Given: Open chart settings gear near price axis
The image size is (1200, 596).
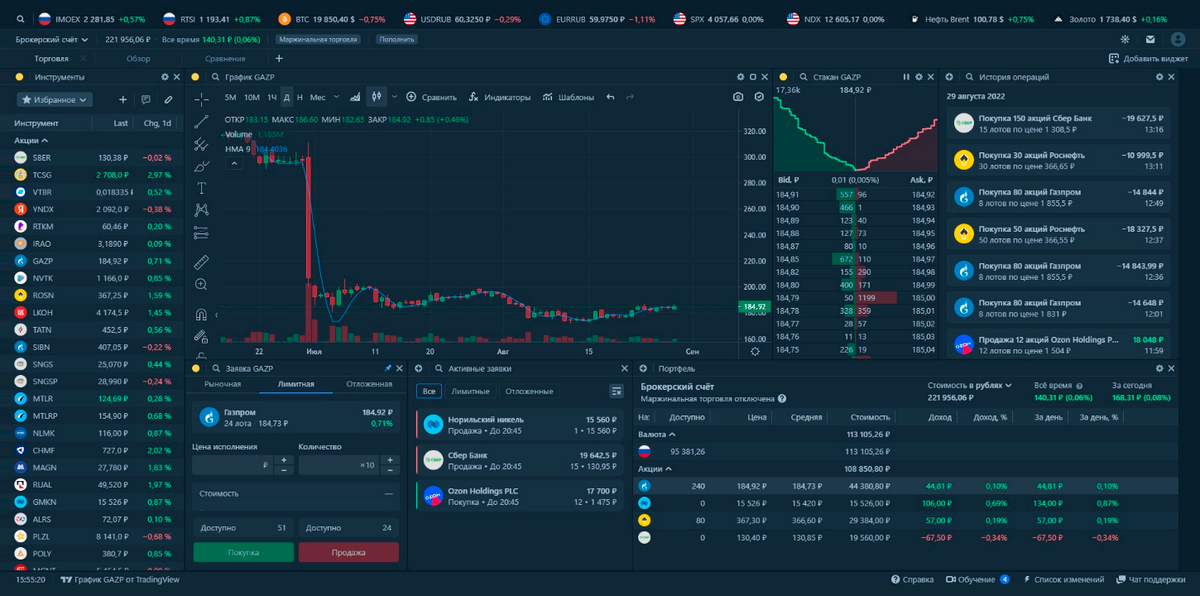Looking at the screenshot, I should coord(755,351).
